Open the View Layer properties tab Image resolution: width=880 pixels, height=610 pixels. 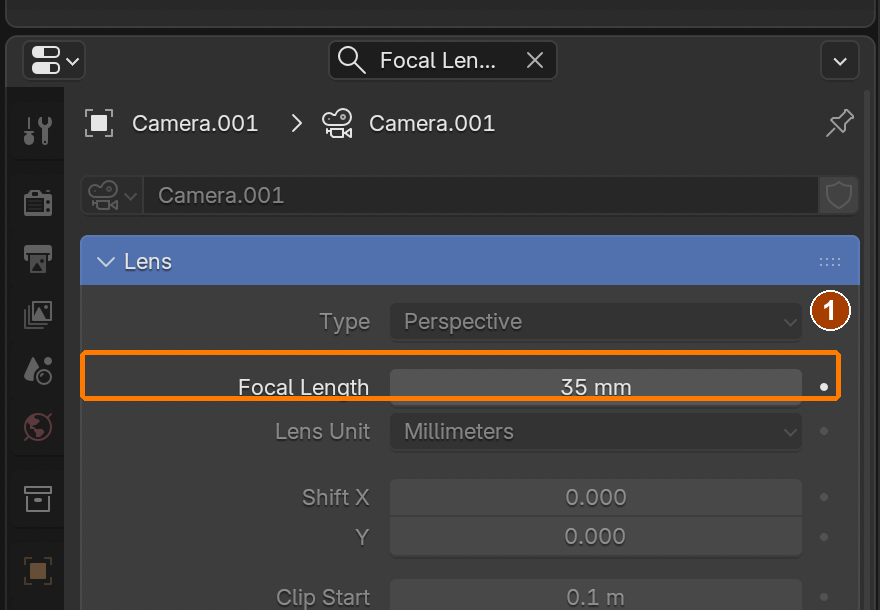click(x=38, y=314)
